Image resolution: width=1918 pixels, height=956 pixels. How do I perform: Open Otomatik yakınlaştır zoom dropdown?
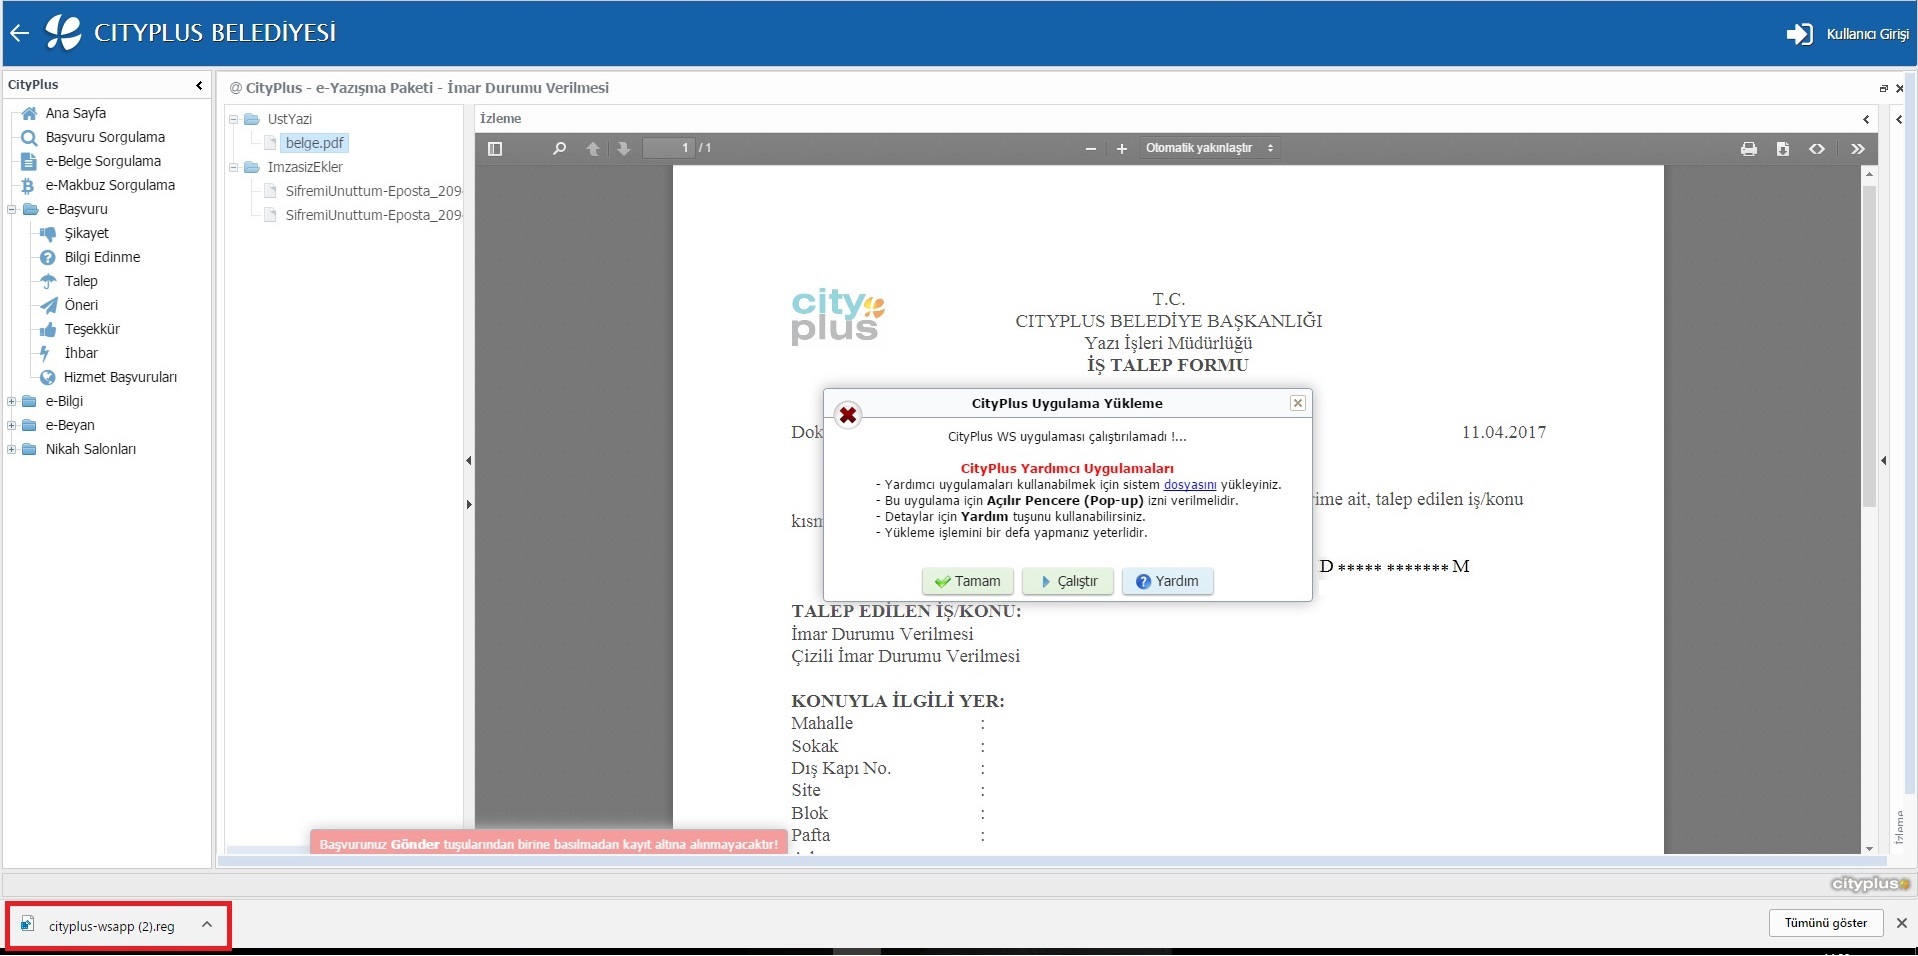click(x=1209, y=148)
